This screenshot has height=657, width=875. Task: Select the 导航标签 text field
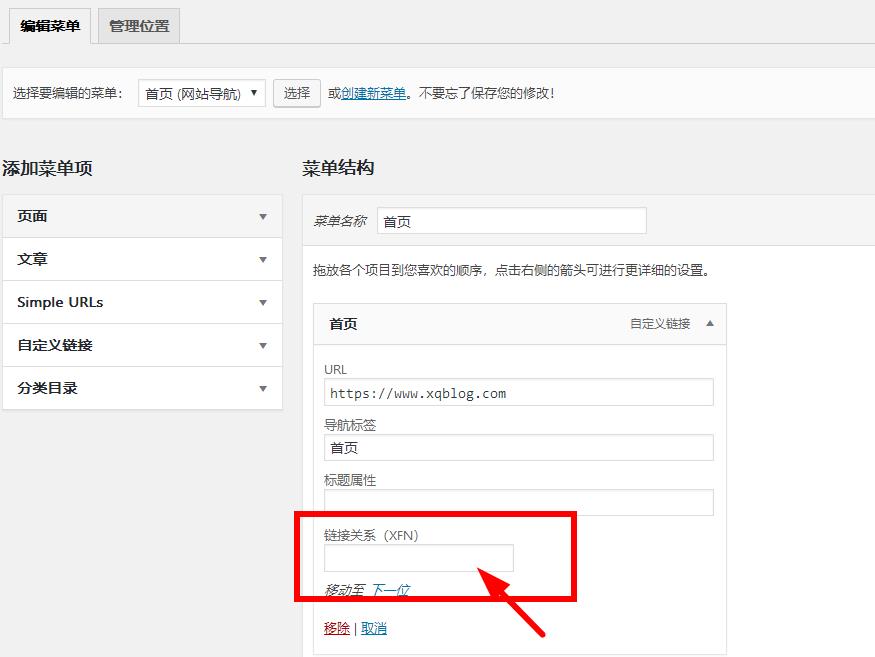518,447
